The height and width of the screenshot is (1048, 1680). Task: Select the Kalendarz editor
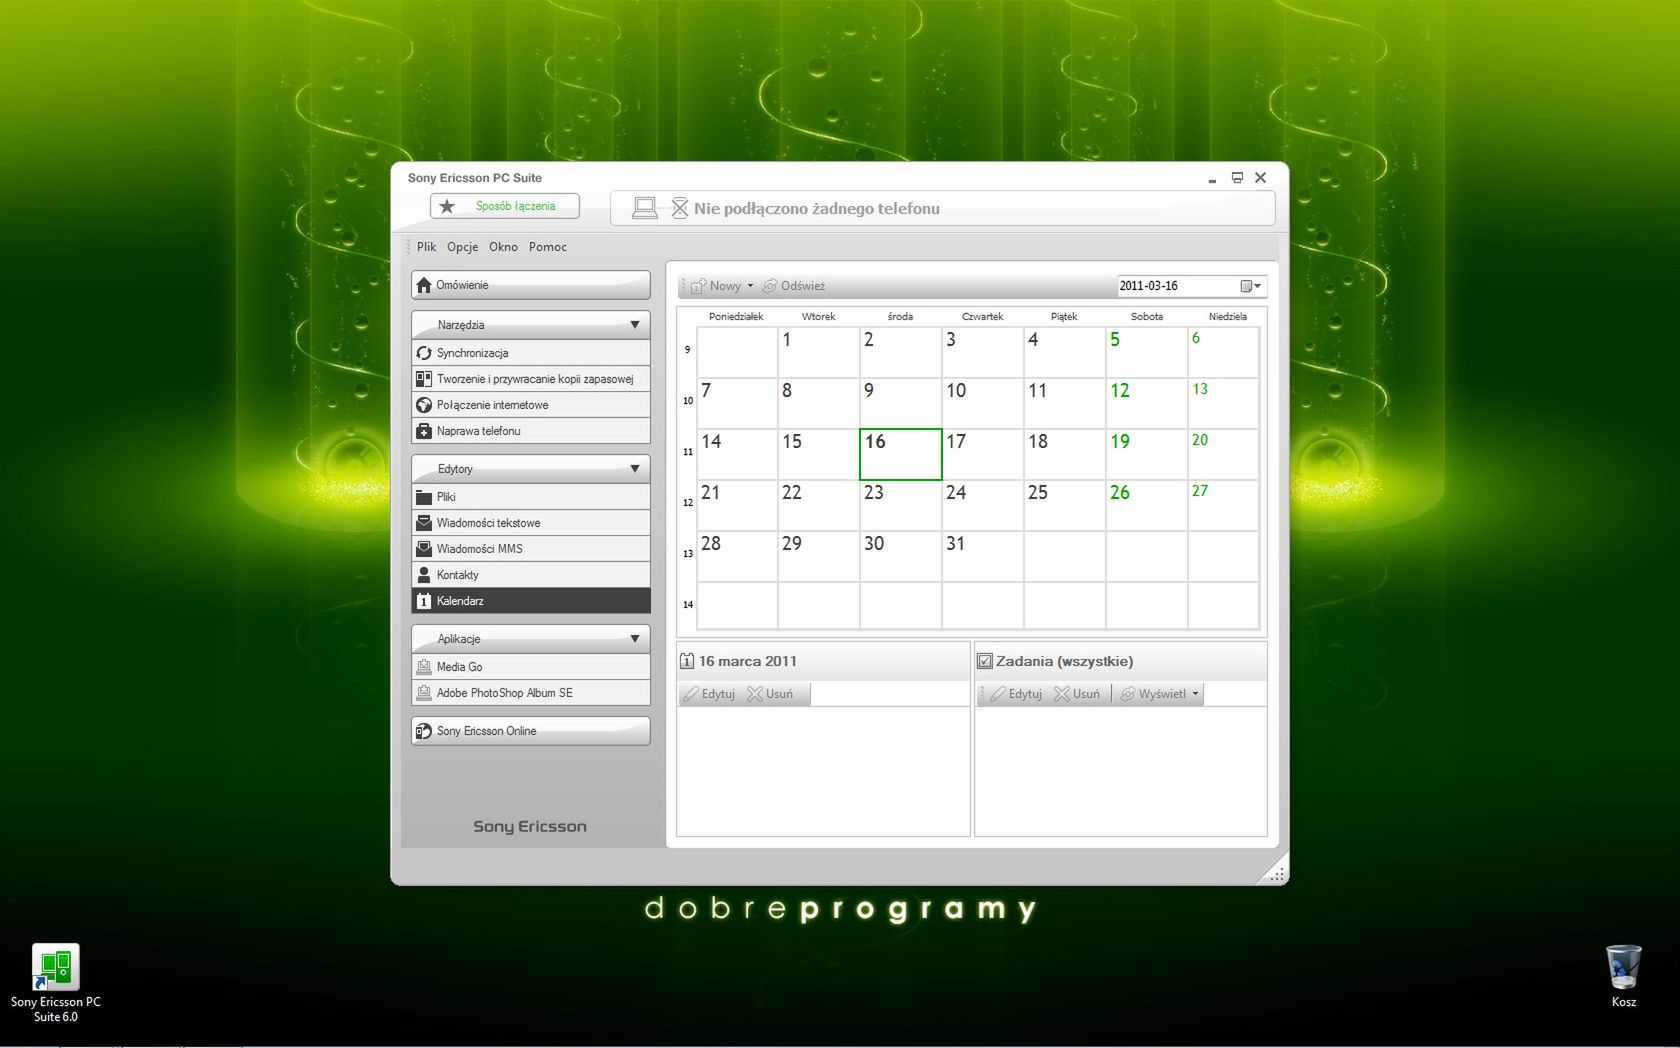[x=530, y=601]
